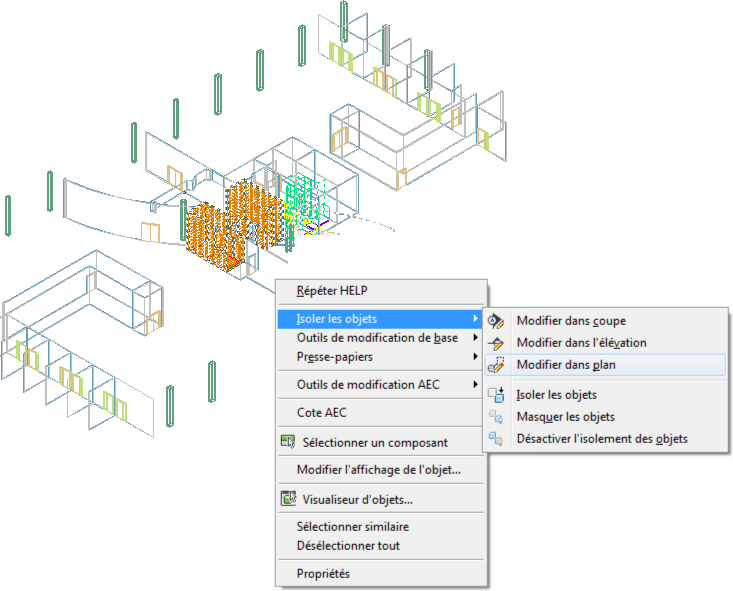Screen dimensions: 733x591
Task: Open the highlighted Isoler les objets menu entry
Action: click(381, 319)
